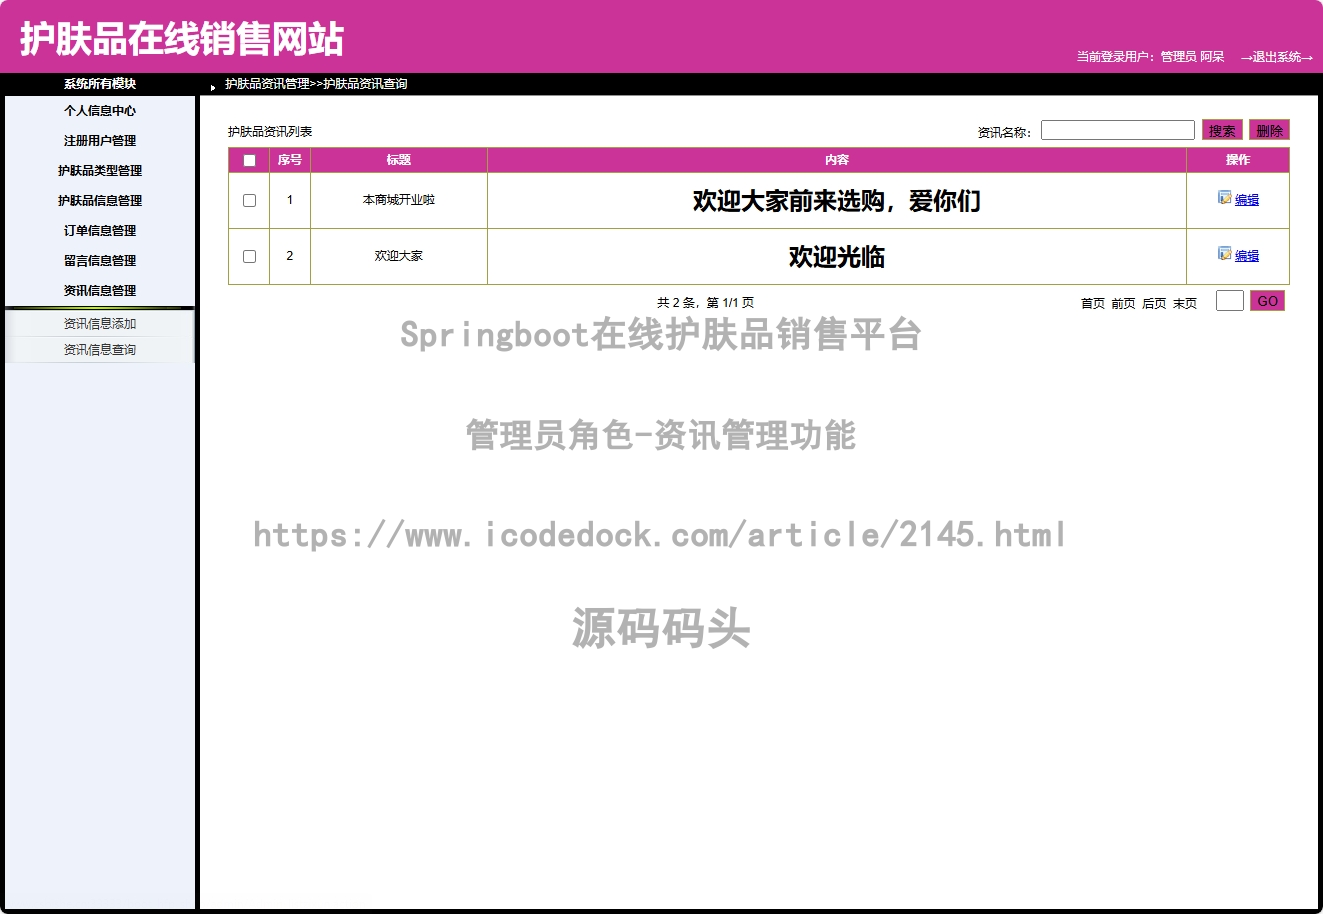Click 序号 column header
This screenshot has width=1323, height=914.
pos(290,160)
